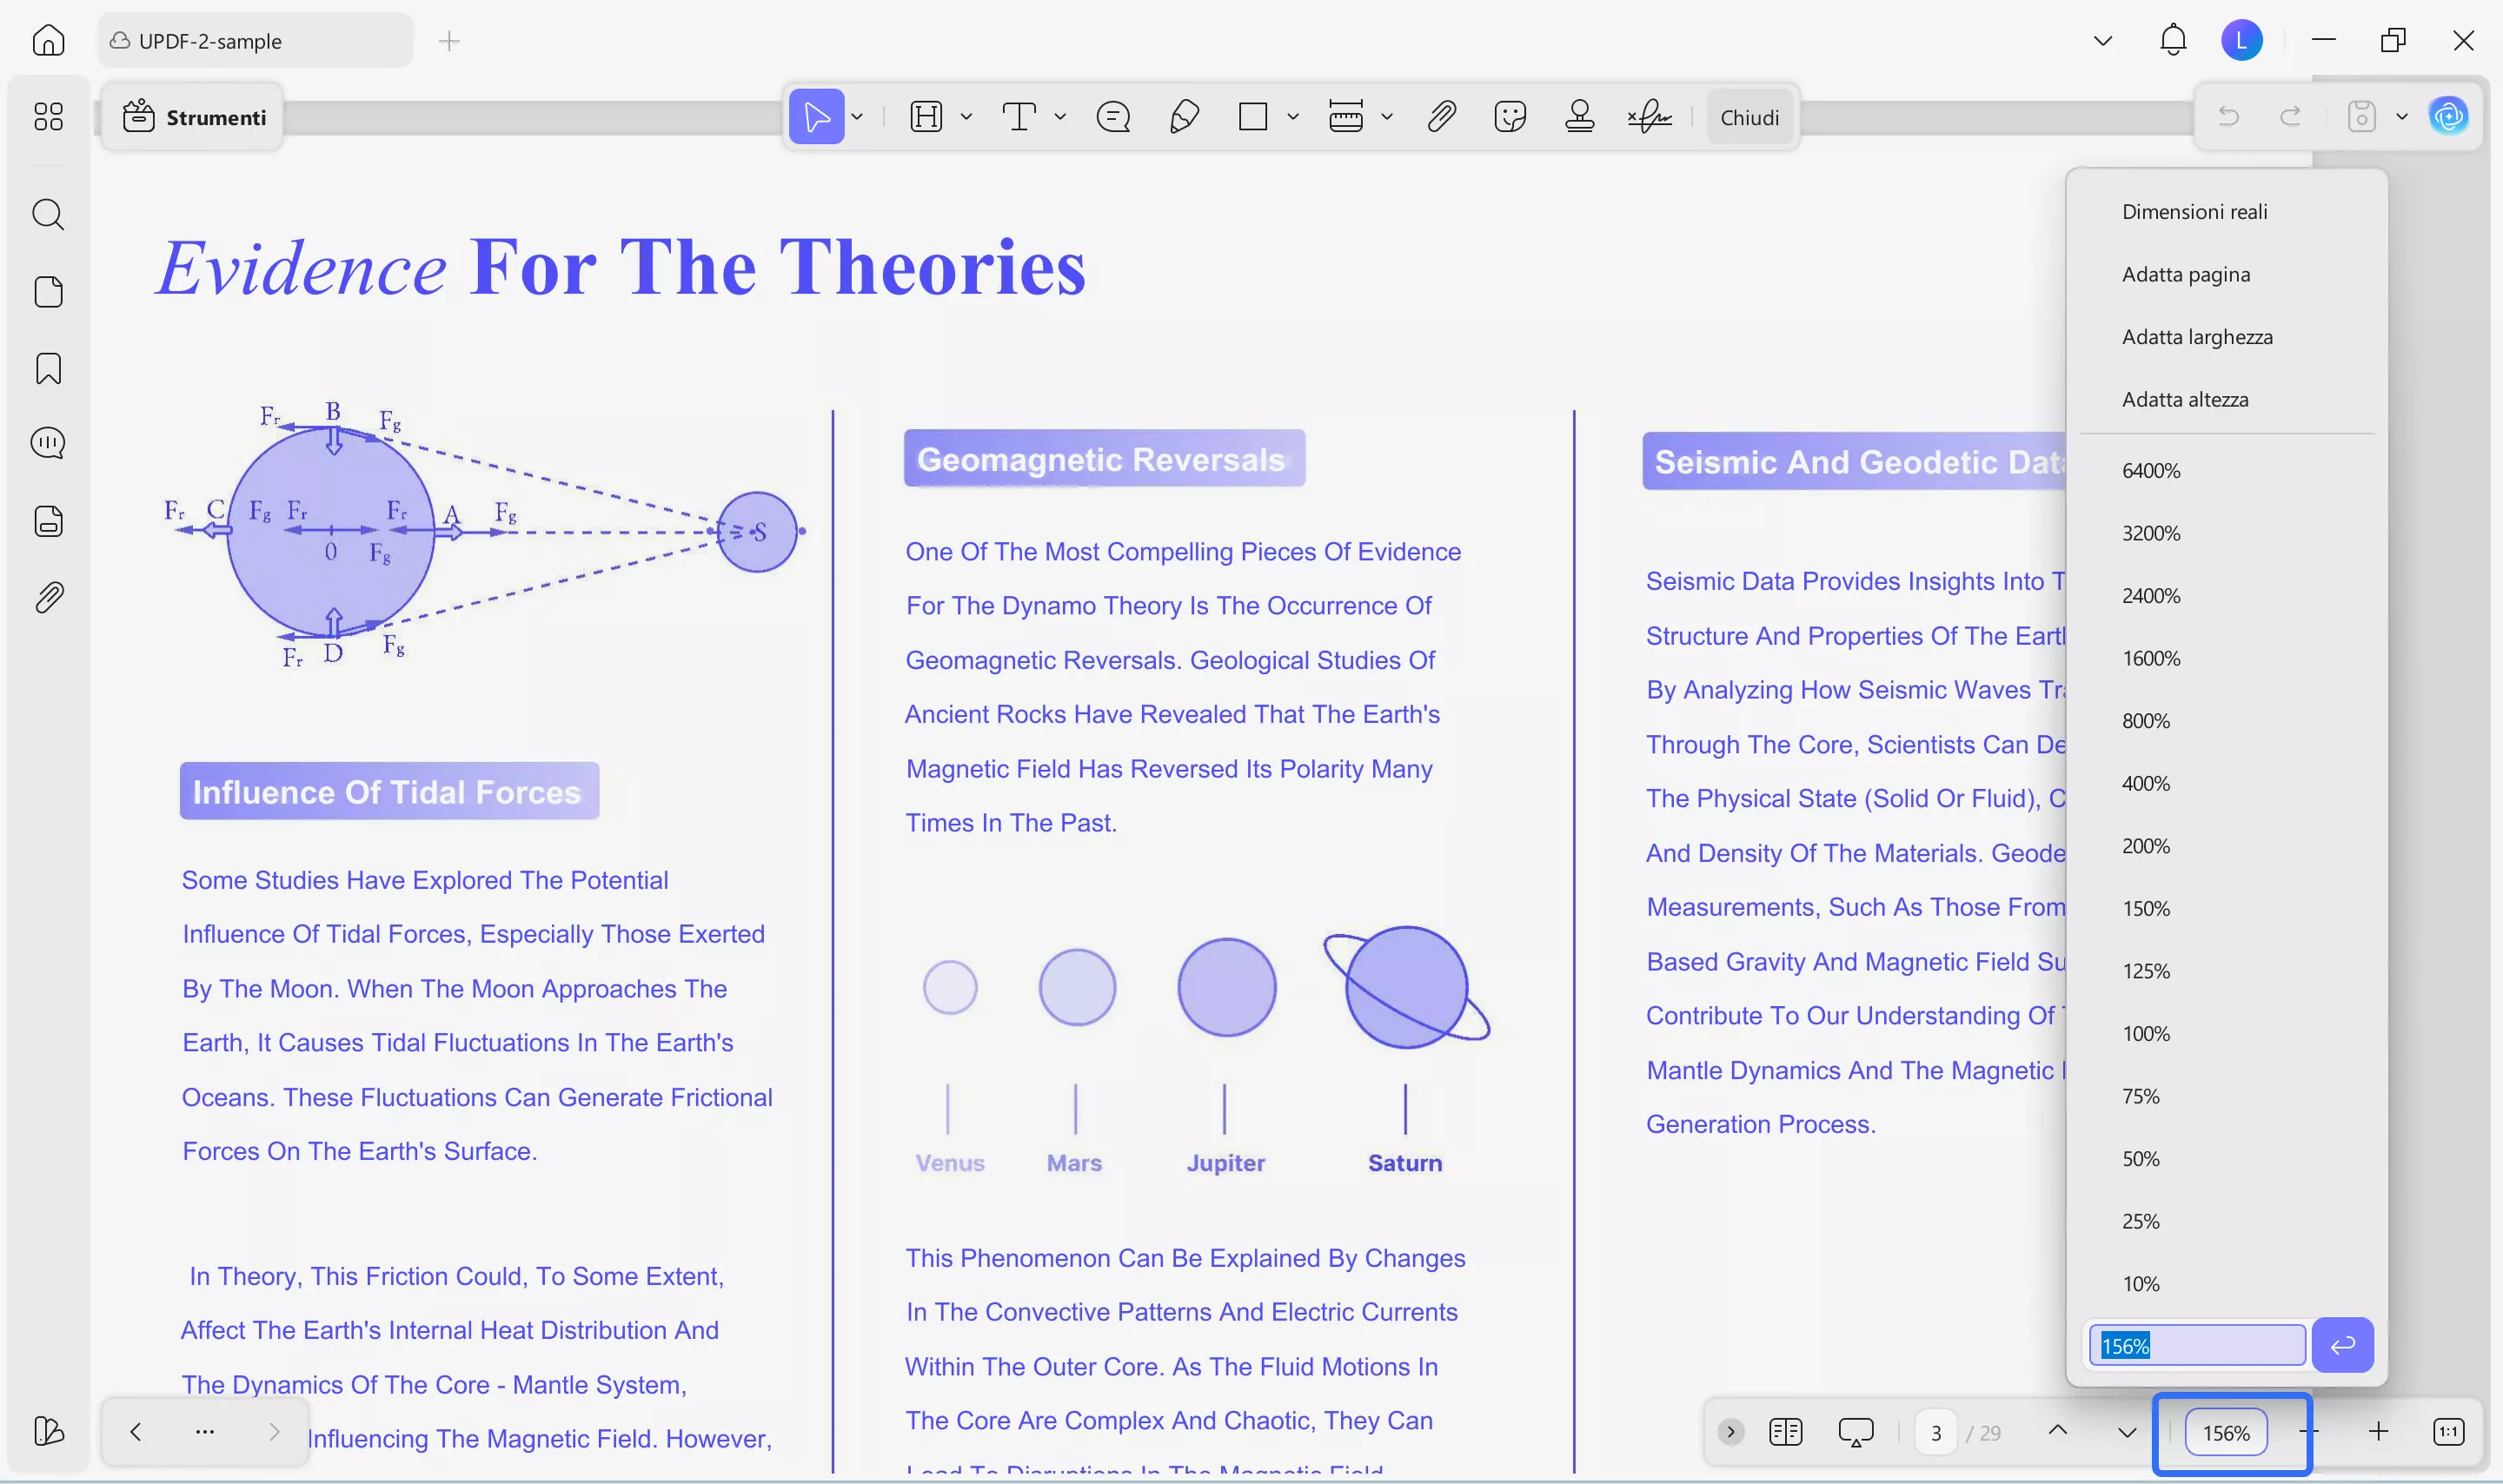The height and width of the screenshot is (1484, 2503).
Task: Click the Chiudi button
Action: pos(1749,117)
